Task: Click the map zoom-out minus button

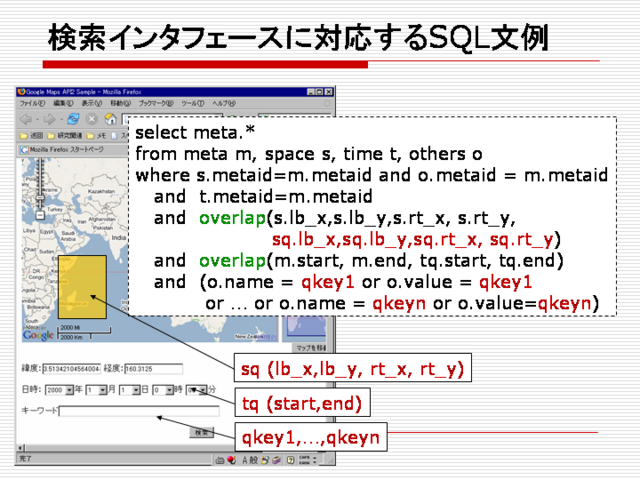Action: click(40, 215)
